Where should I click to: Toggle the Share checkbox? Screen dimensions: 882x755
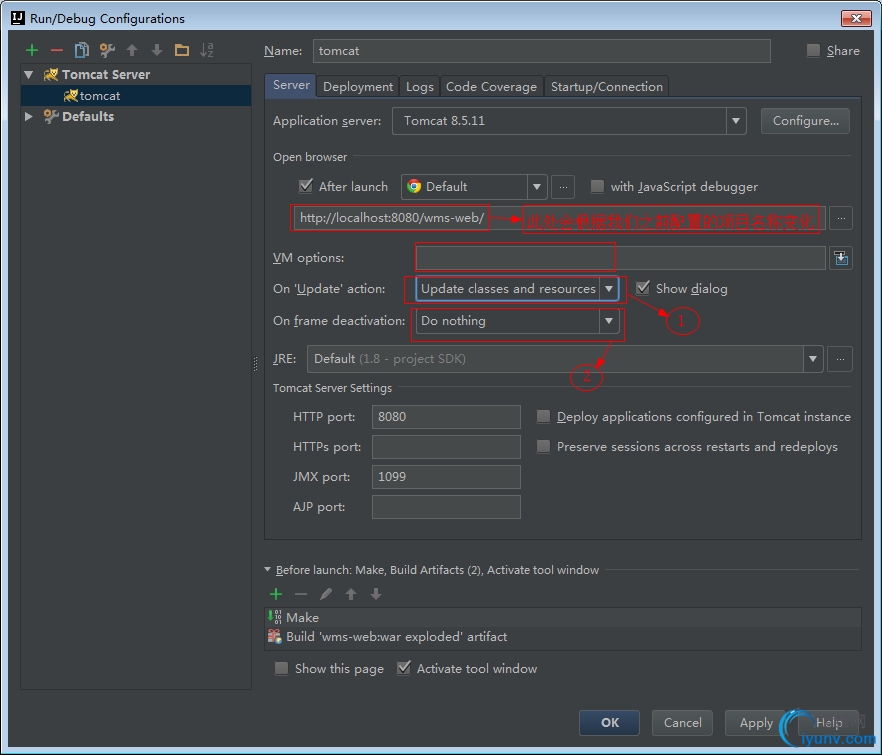click(813, 51)
